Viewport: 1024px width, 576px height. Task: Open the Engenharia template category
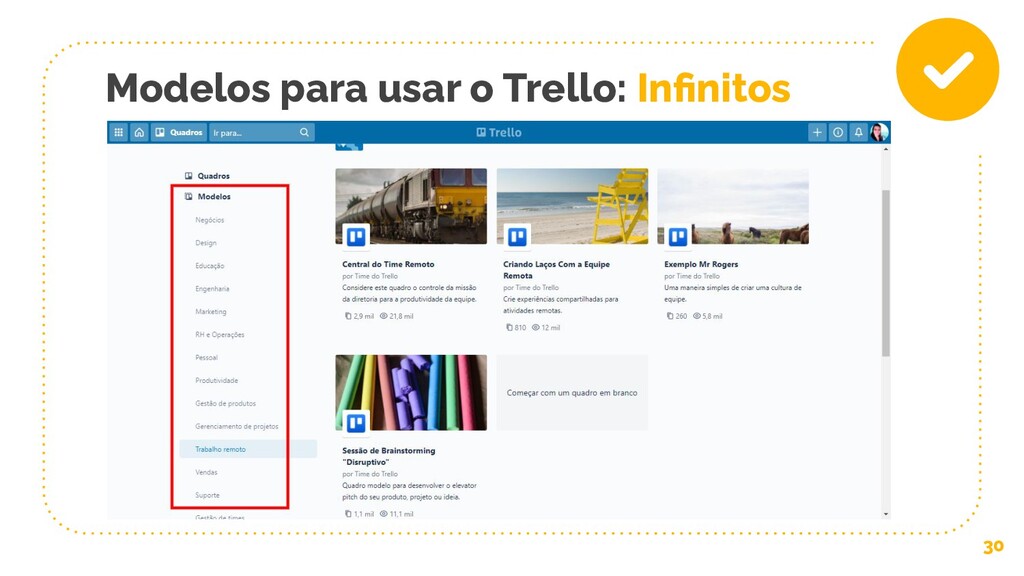point(212,289)
